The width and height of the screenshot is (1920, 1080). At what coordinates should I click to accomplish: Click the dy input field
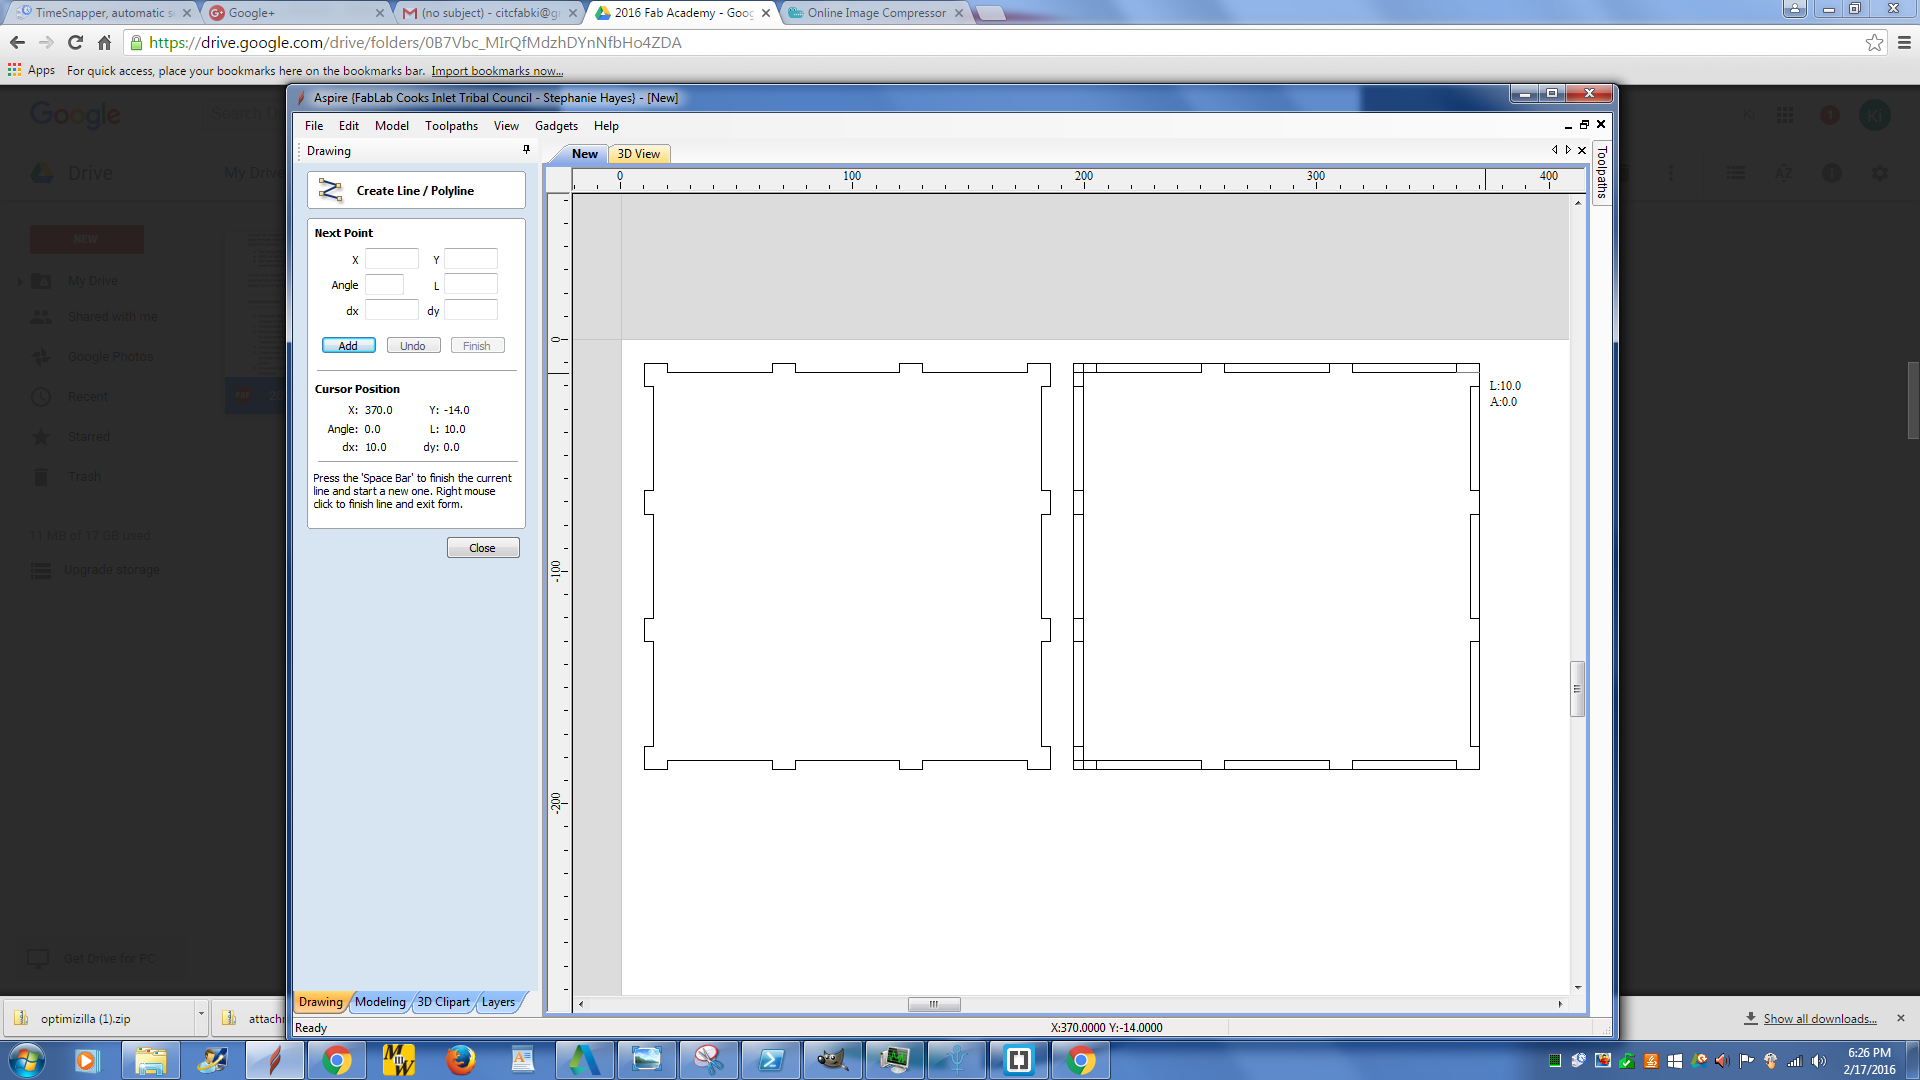470,310
